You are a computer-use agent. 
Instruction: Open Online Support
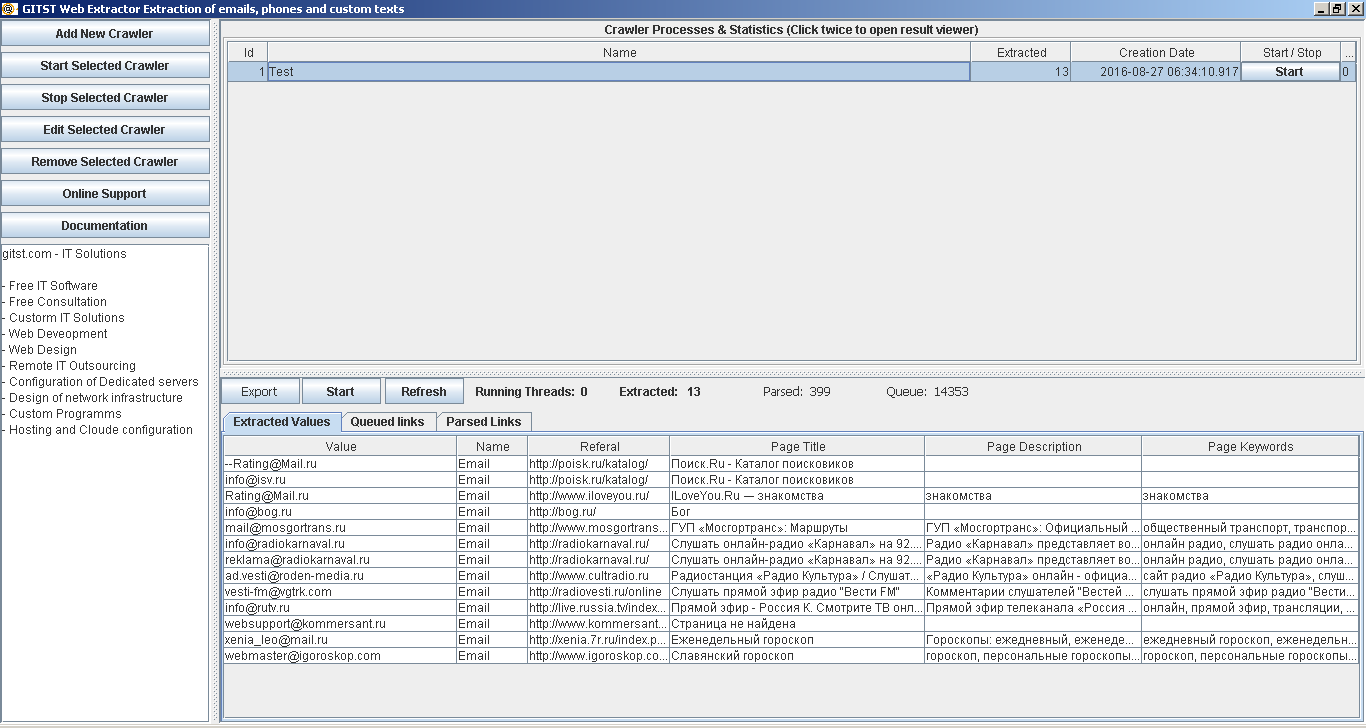(x=105, y=193)
